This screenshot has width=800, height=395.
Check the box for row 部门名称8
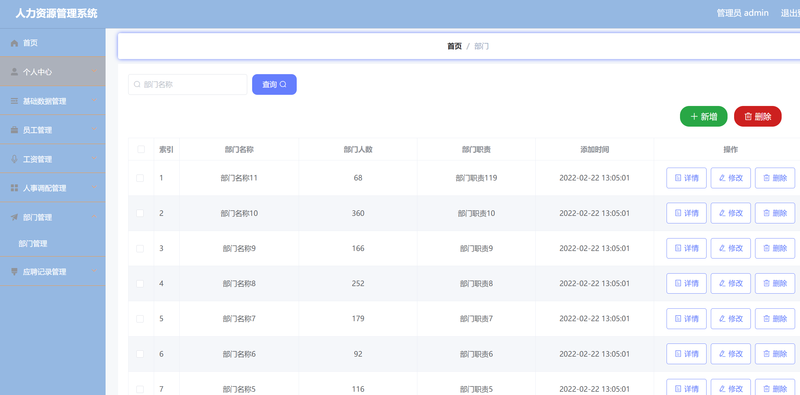[140, 283]
